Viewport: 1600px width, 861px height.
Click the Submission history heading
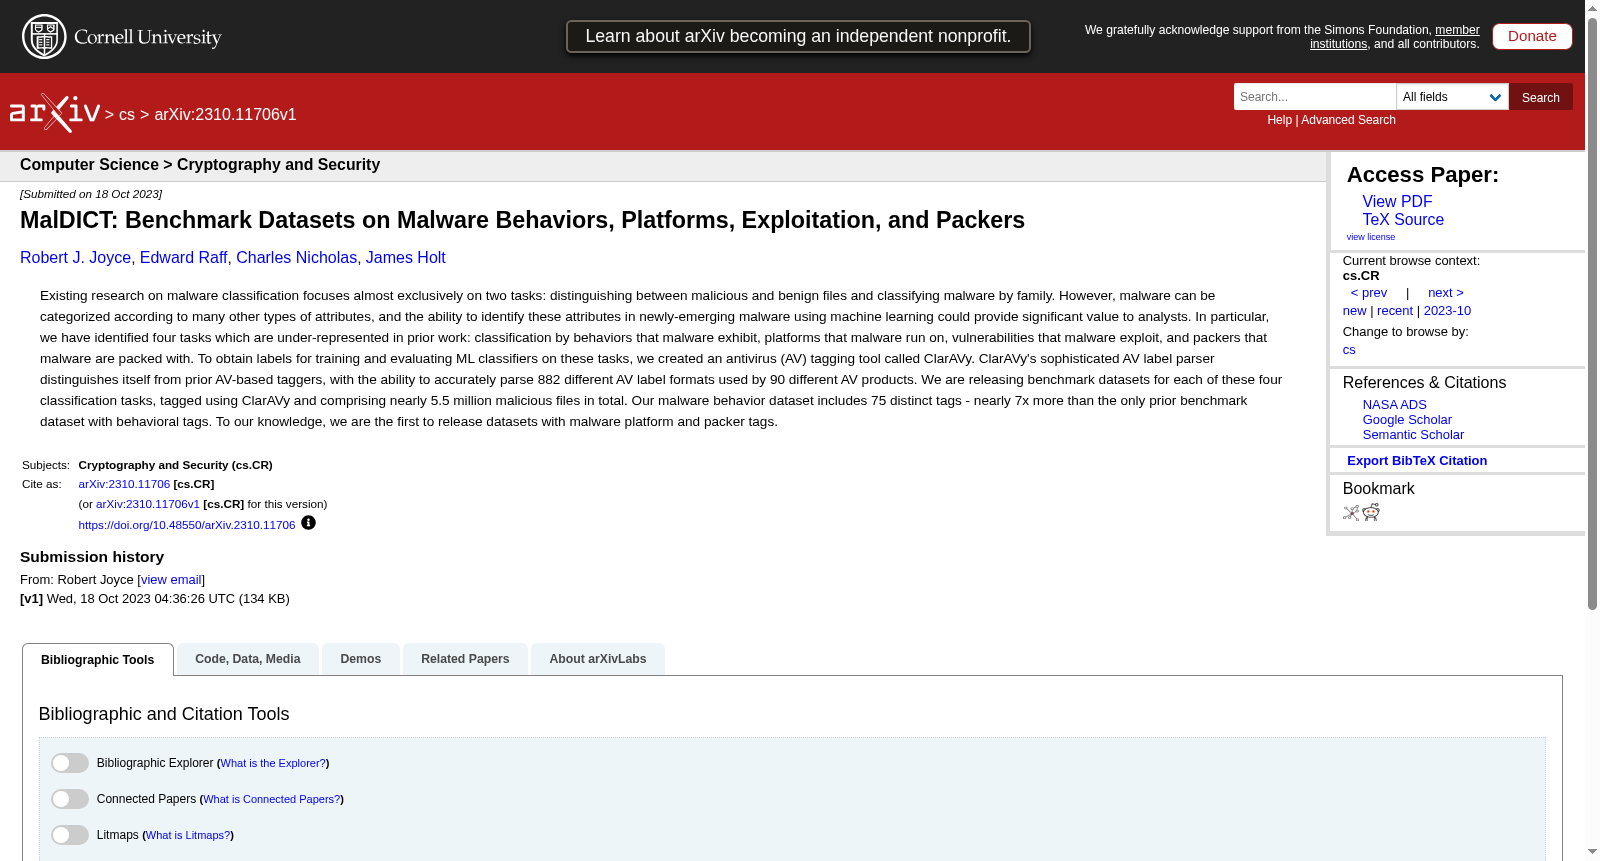coord(92,557)
